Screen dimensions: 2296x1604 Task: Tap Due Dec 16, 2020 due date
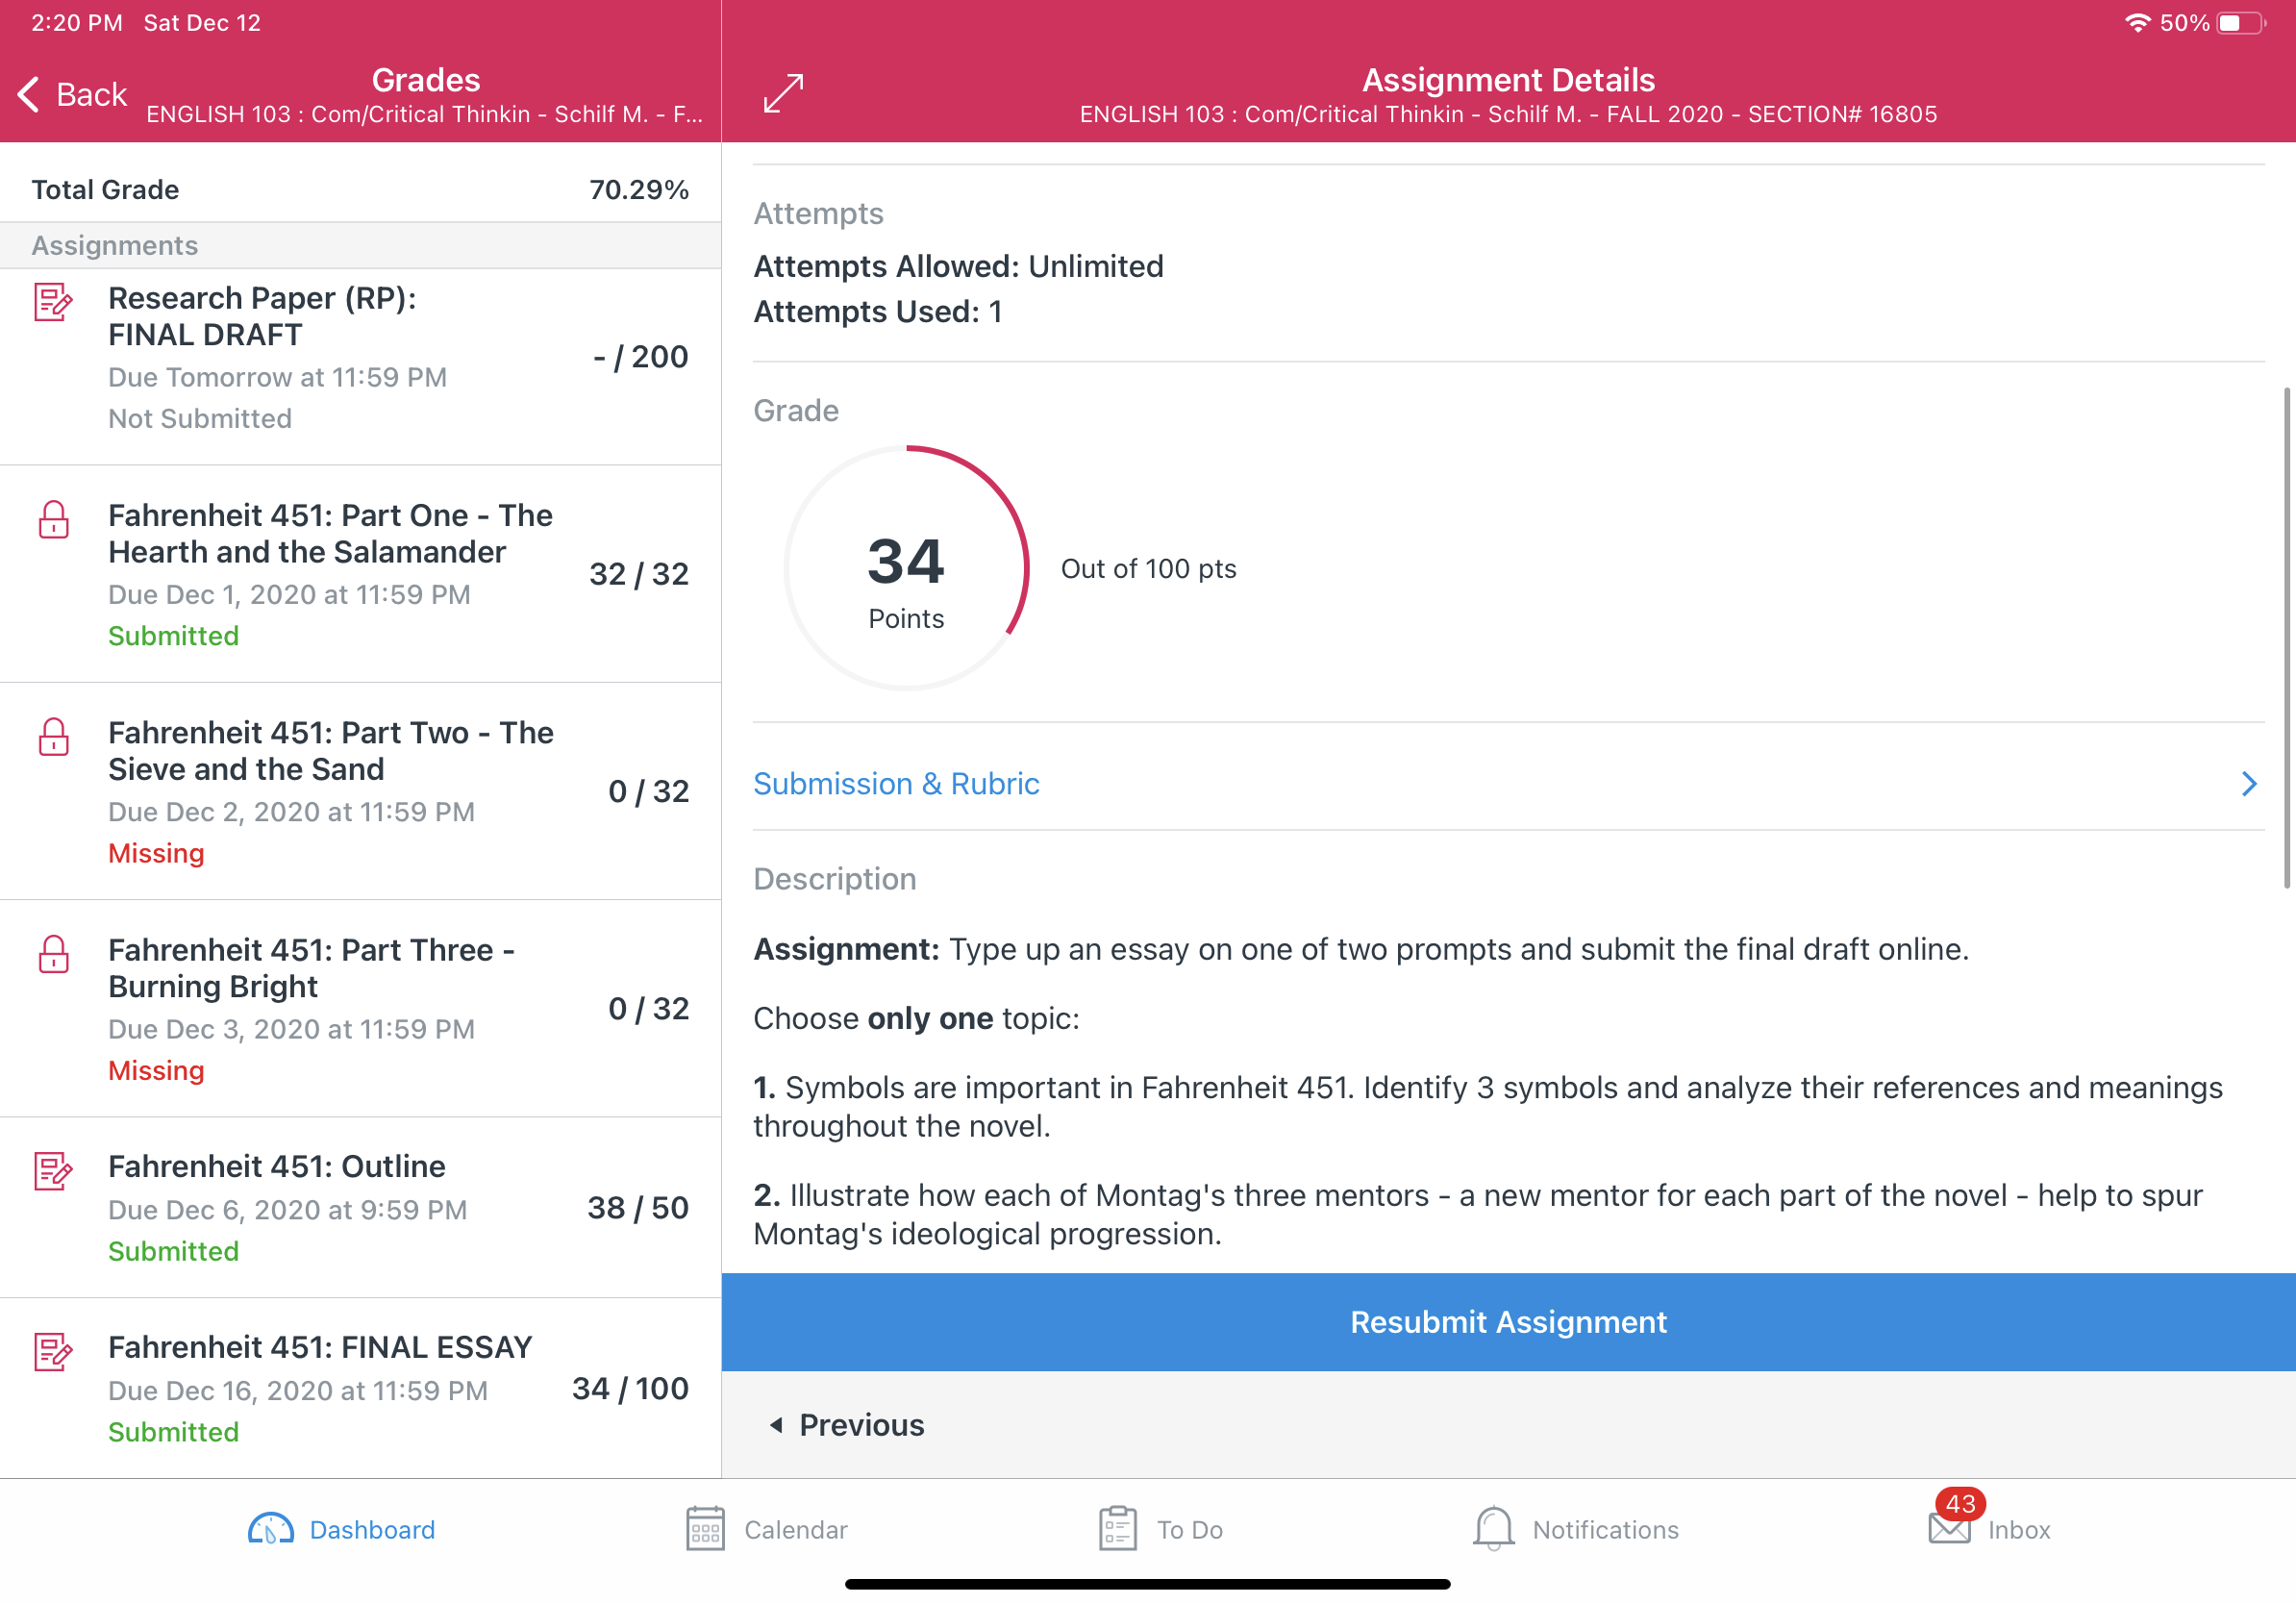pyautogui.click(x=298, y=1390)
